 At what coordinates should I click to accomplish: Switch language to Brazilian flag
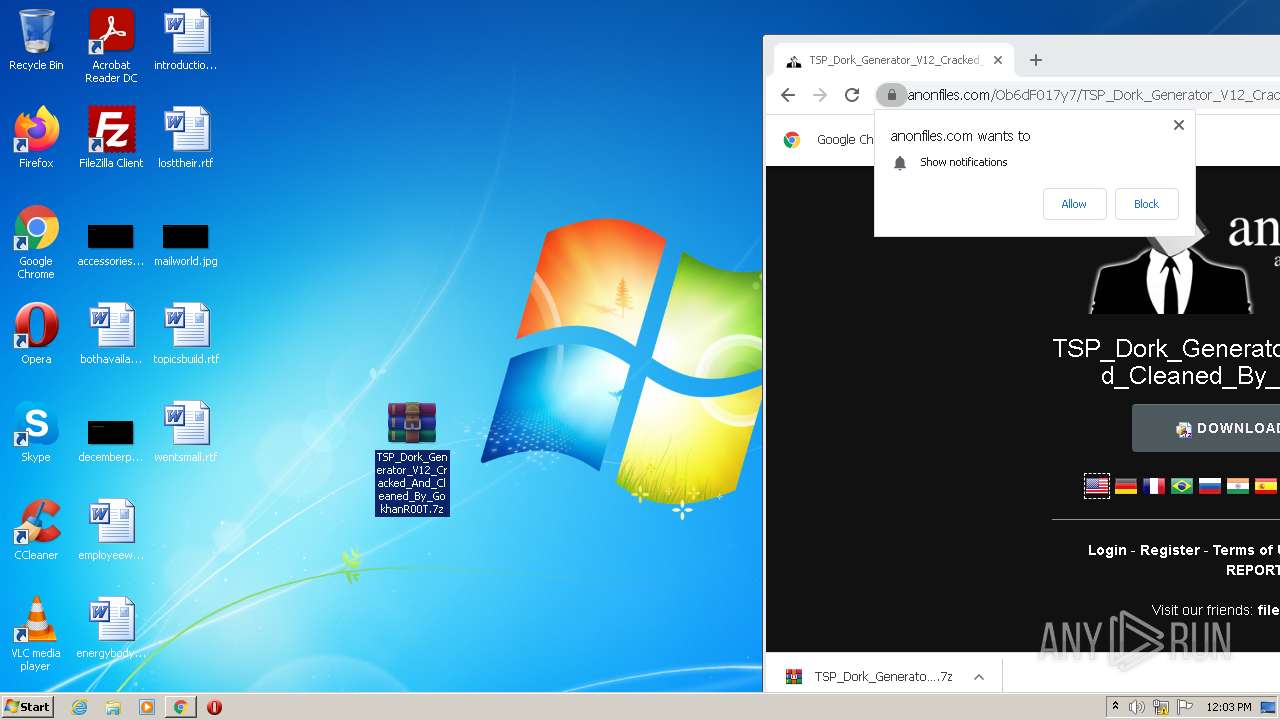1182,486
